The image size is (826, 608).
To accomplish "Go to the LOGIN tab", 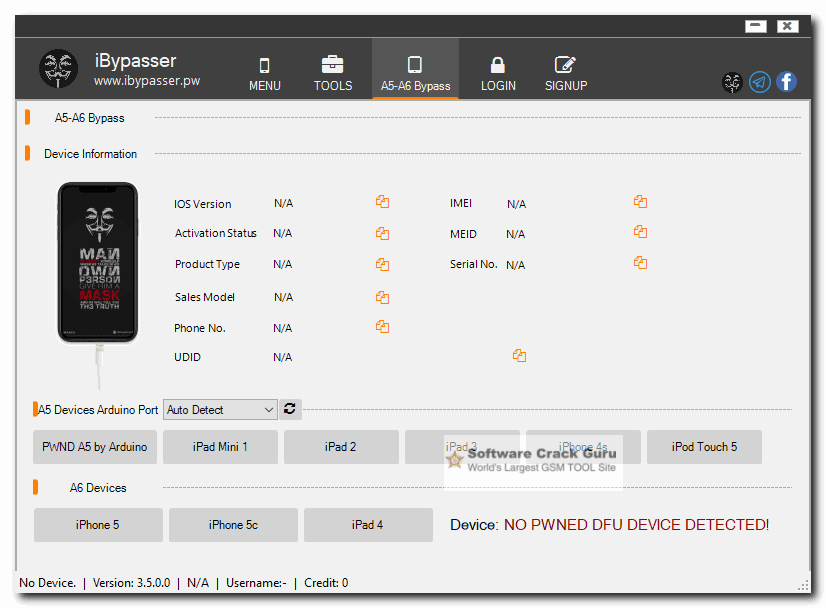I will coord(498,74).
